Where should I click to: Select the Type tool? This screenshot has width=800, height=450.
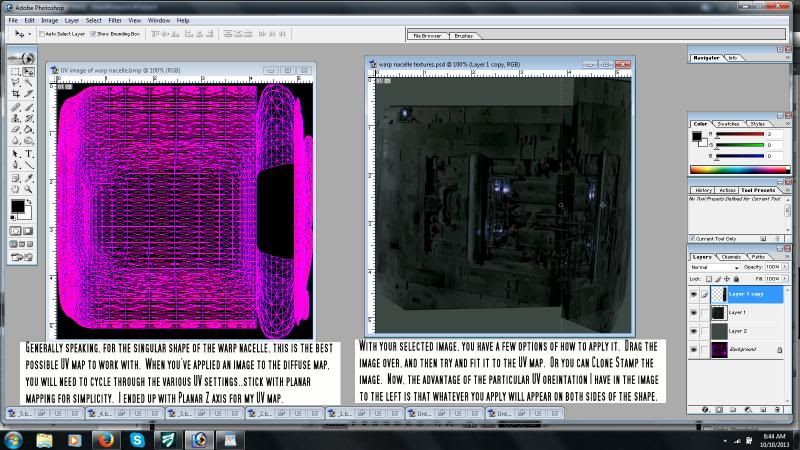[x=29, y=154]
